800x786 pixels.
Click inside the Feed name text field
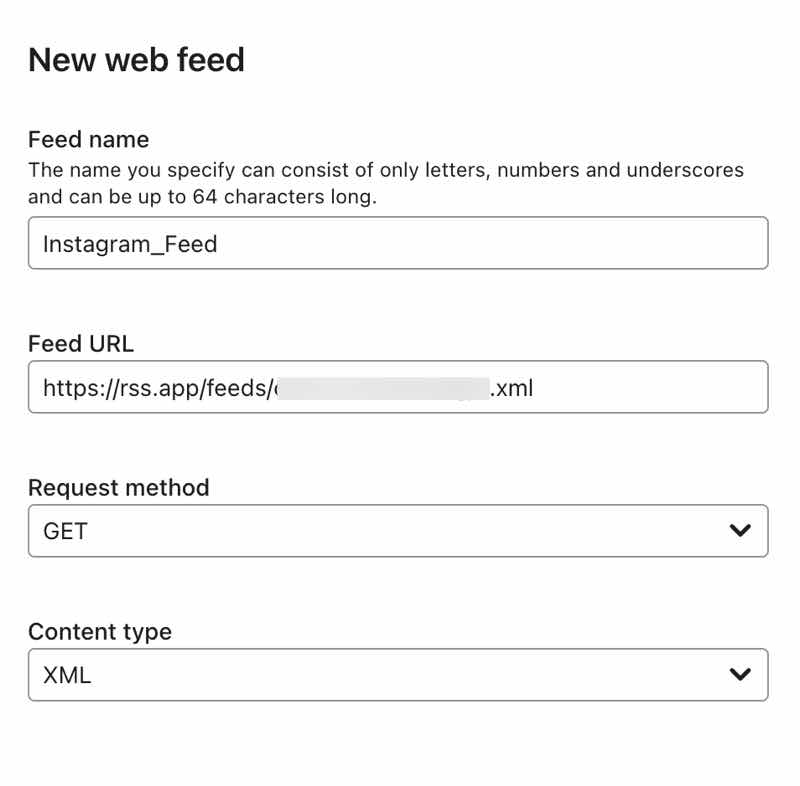click(400, 243)
